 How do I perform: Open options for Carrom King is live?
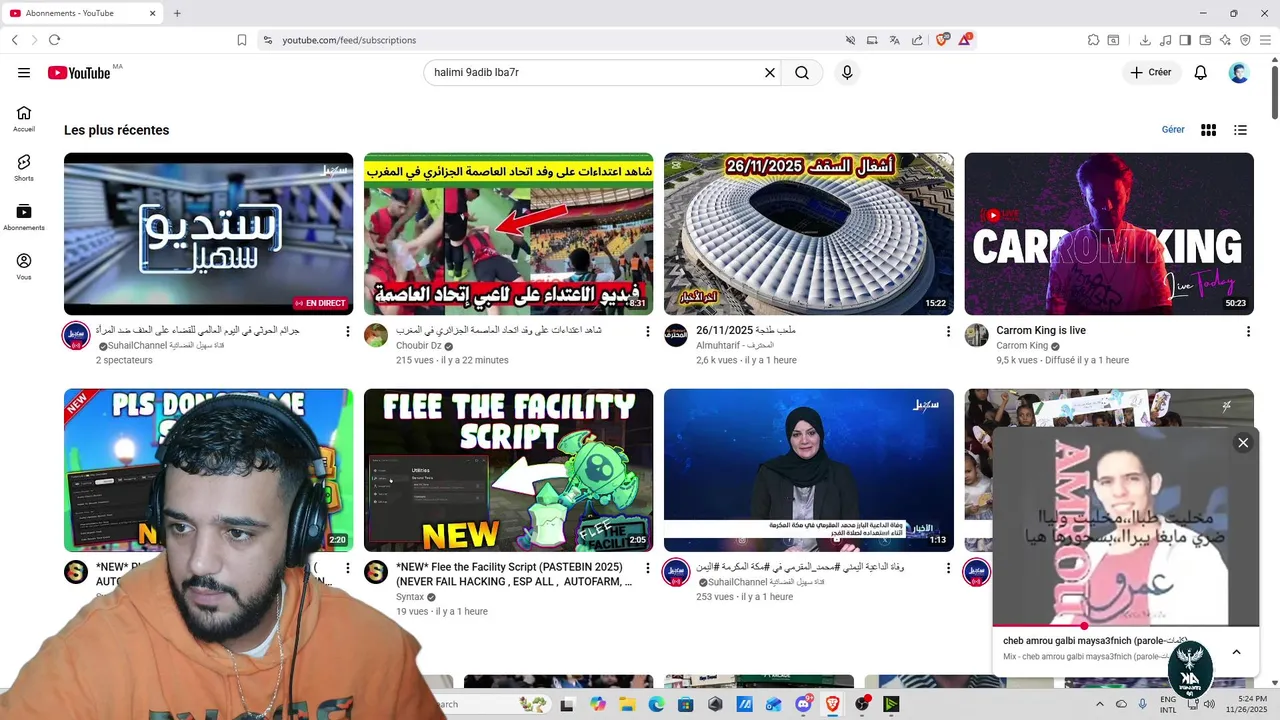click(x=1248, y=331)
